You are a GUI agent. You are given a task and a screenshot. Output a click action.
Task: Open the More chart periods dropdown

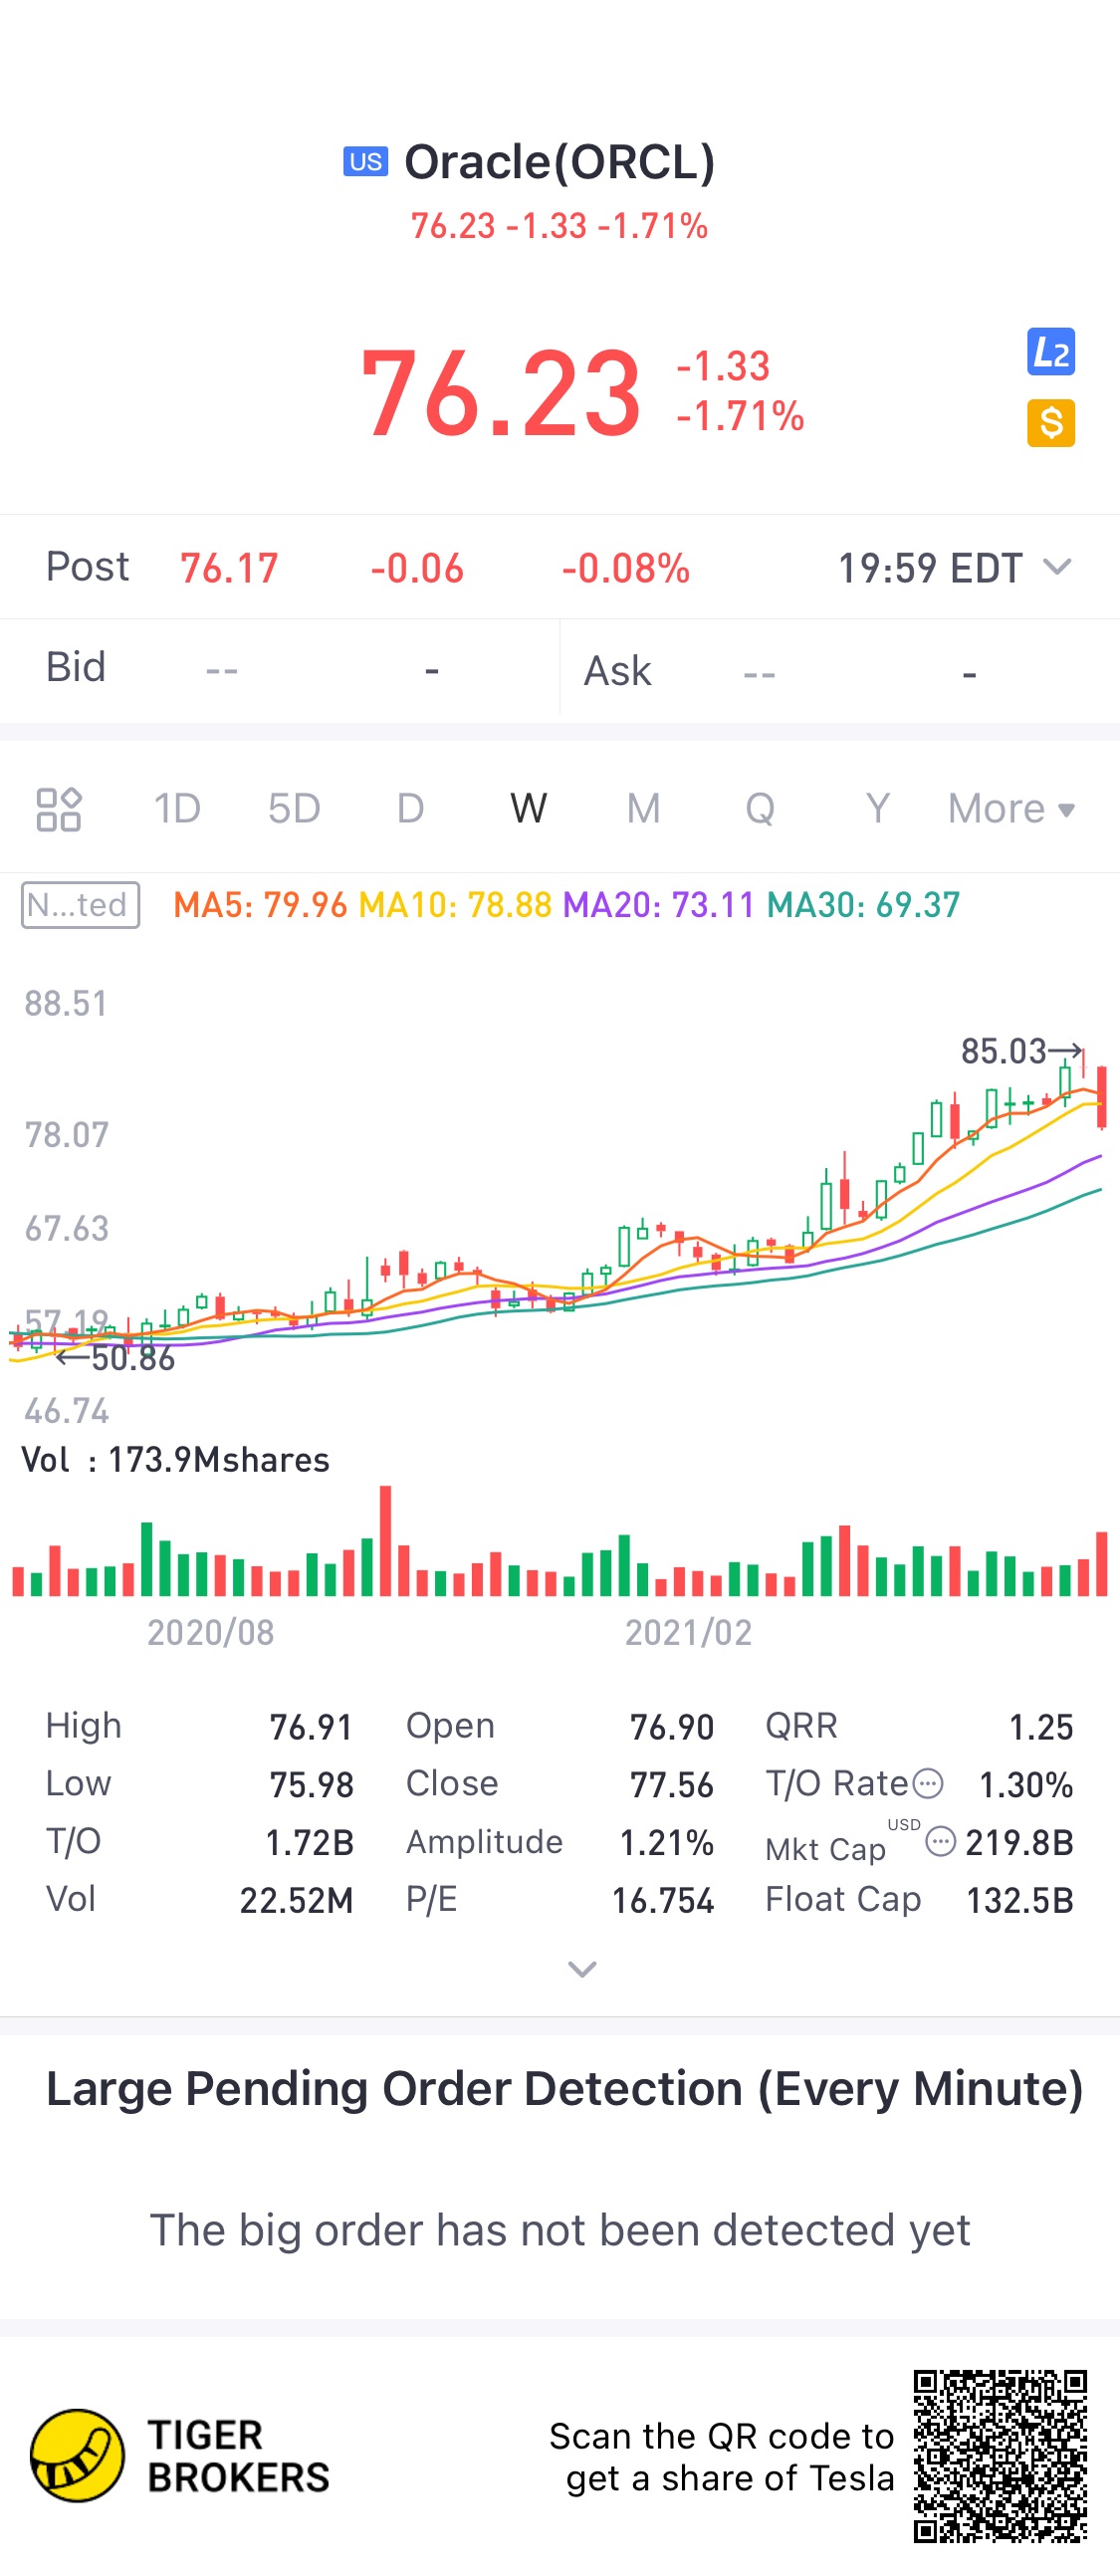[1011, 809]
